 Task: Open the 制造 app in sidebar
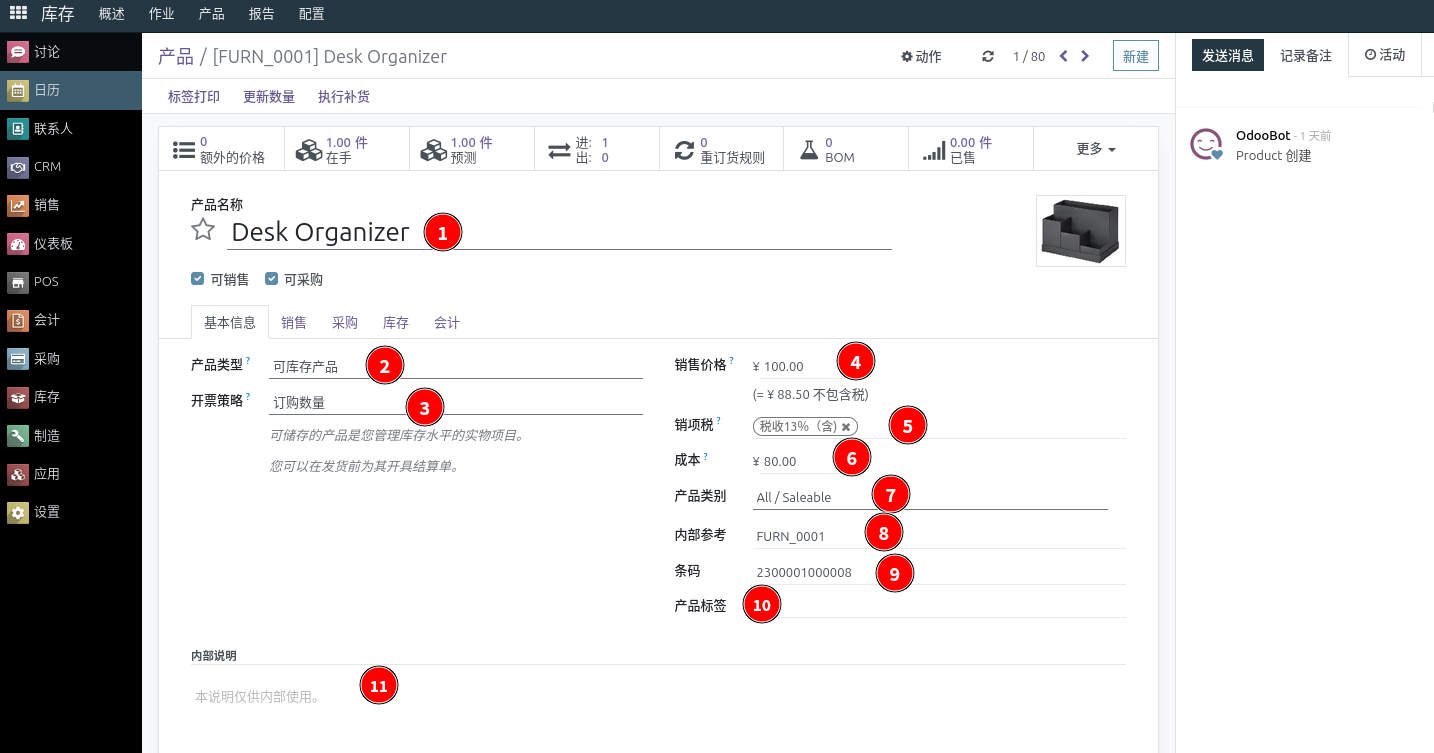pos(70,436)
